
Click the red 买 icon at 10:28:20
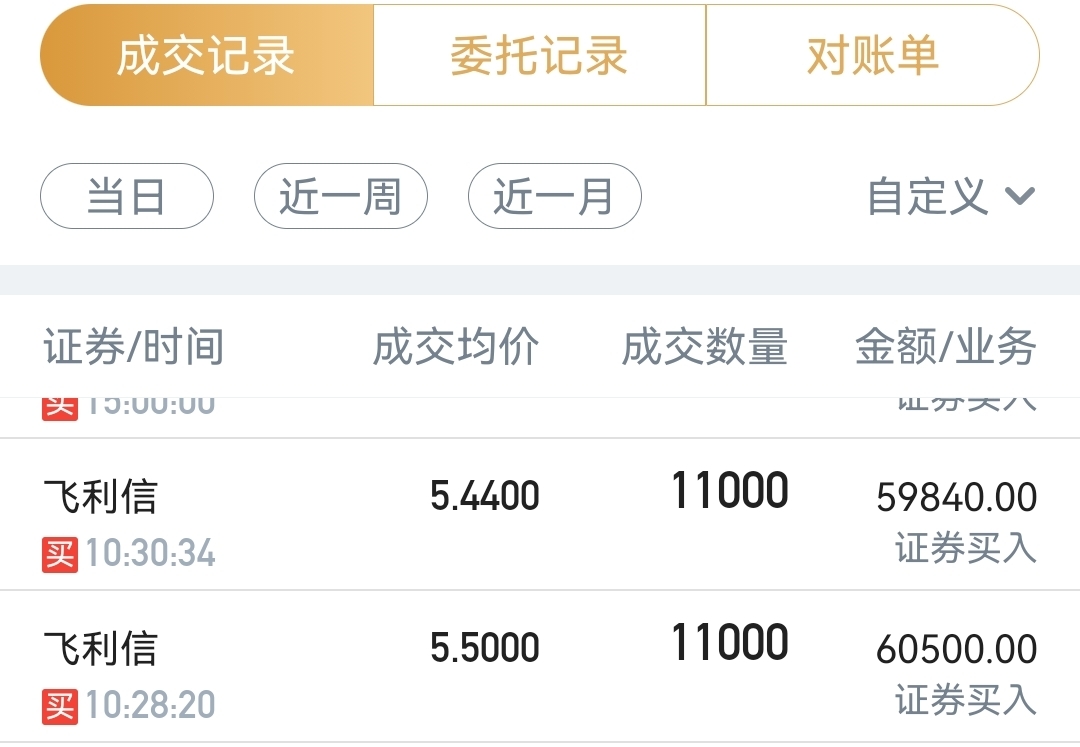coord(59,706)
